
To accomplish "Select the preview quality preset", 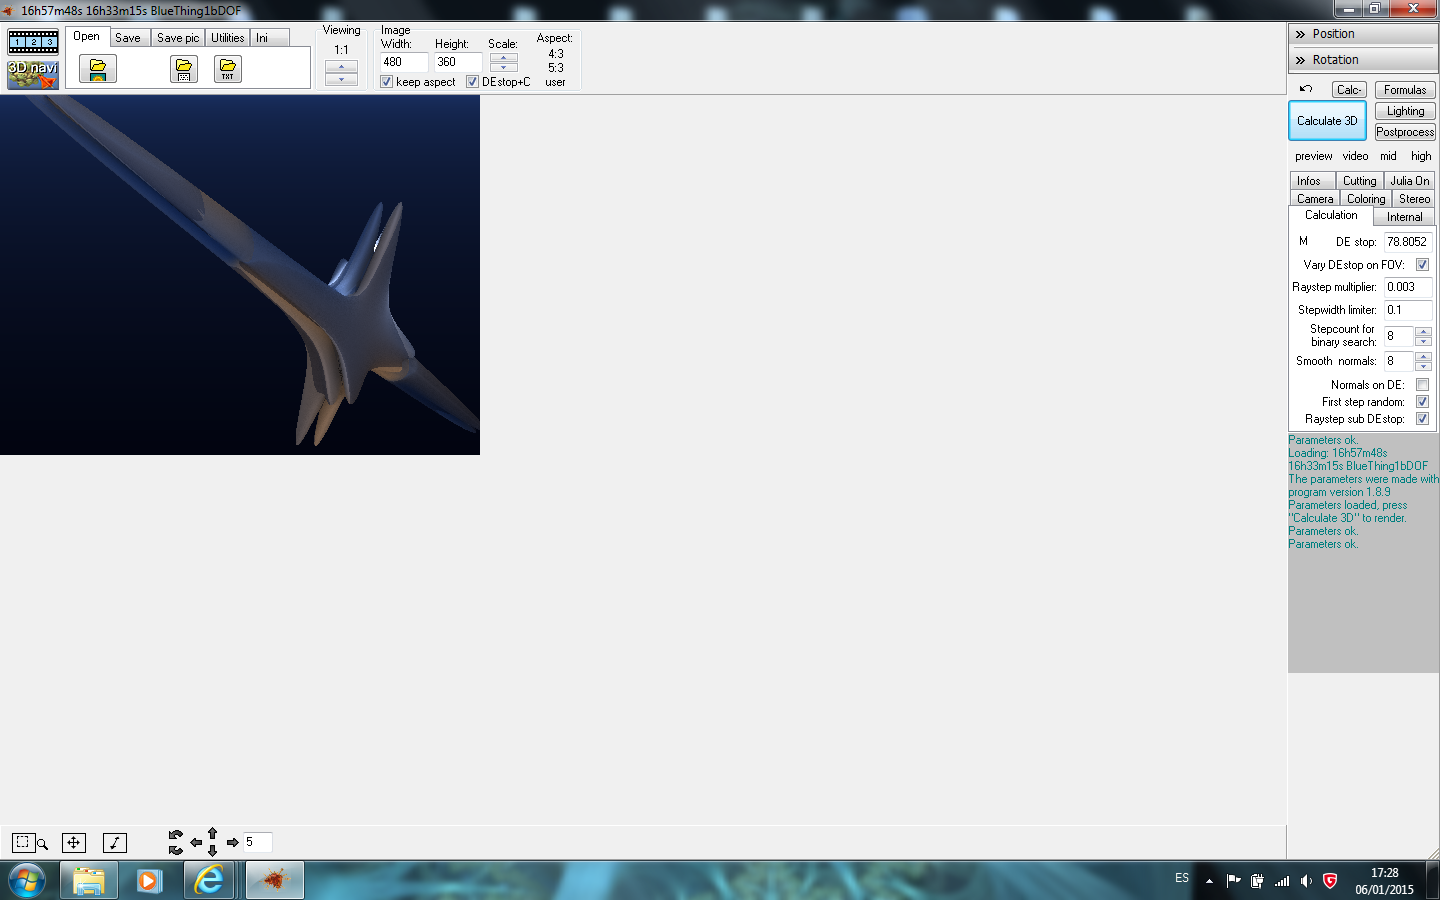I will [1313, 156].
